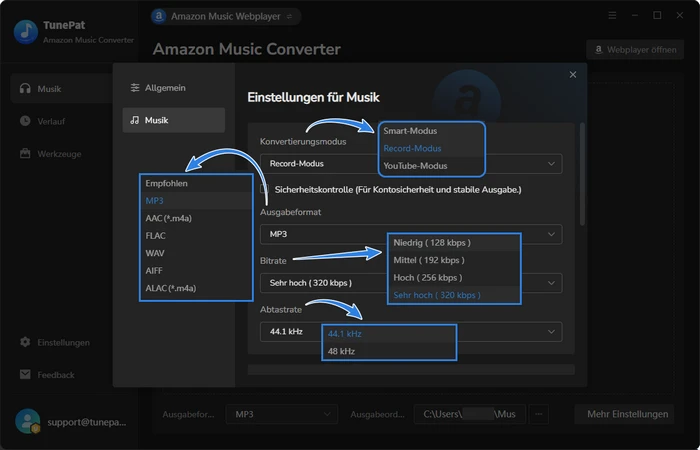Open Einstellungen in main sidebar
700x450 pixels.
click(x=61, y=342)
